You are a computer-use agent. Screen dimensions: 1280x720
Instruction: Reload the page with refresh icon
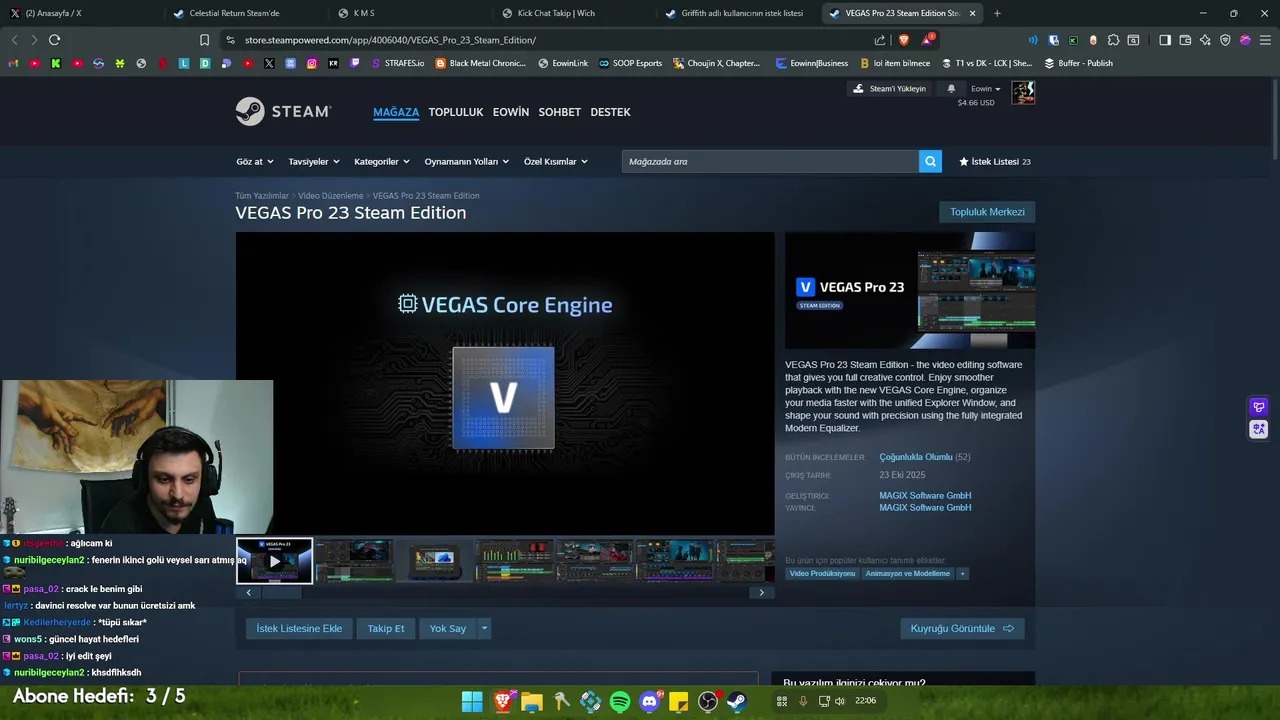pos(54,40)
